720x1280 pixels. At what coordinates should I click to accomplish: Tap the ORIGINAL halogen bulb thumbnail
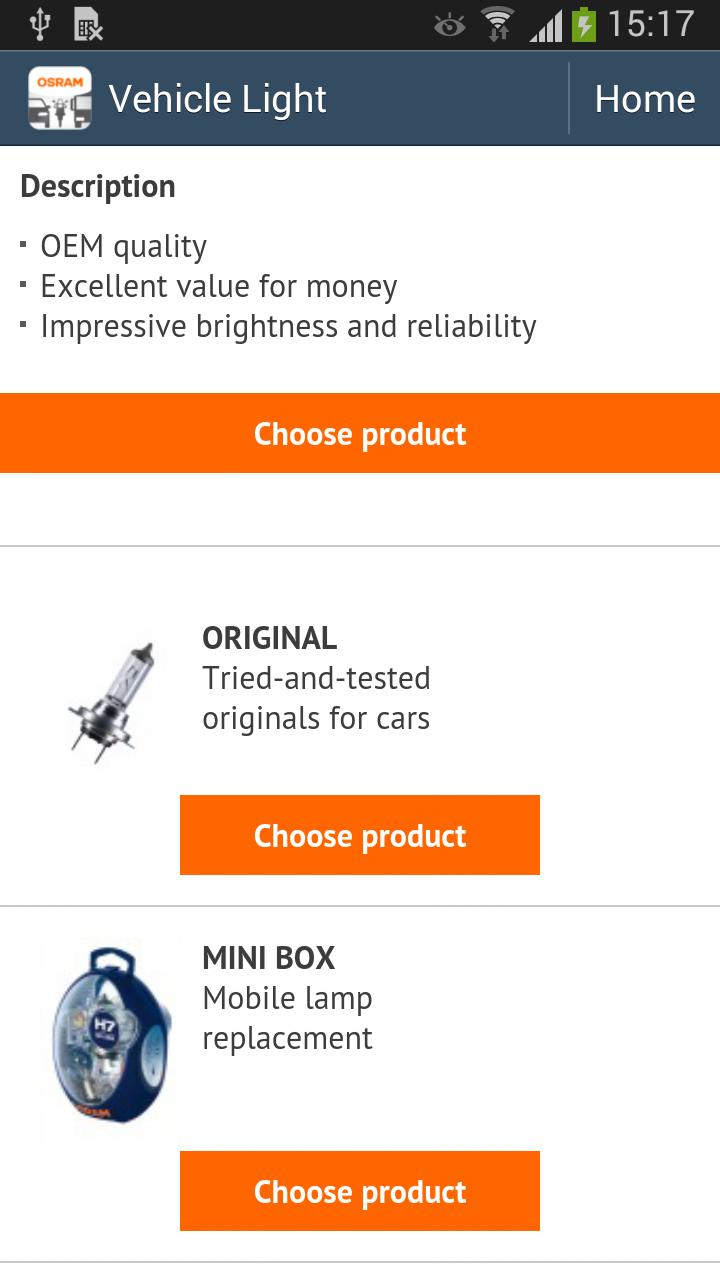[109, 699]
